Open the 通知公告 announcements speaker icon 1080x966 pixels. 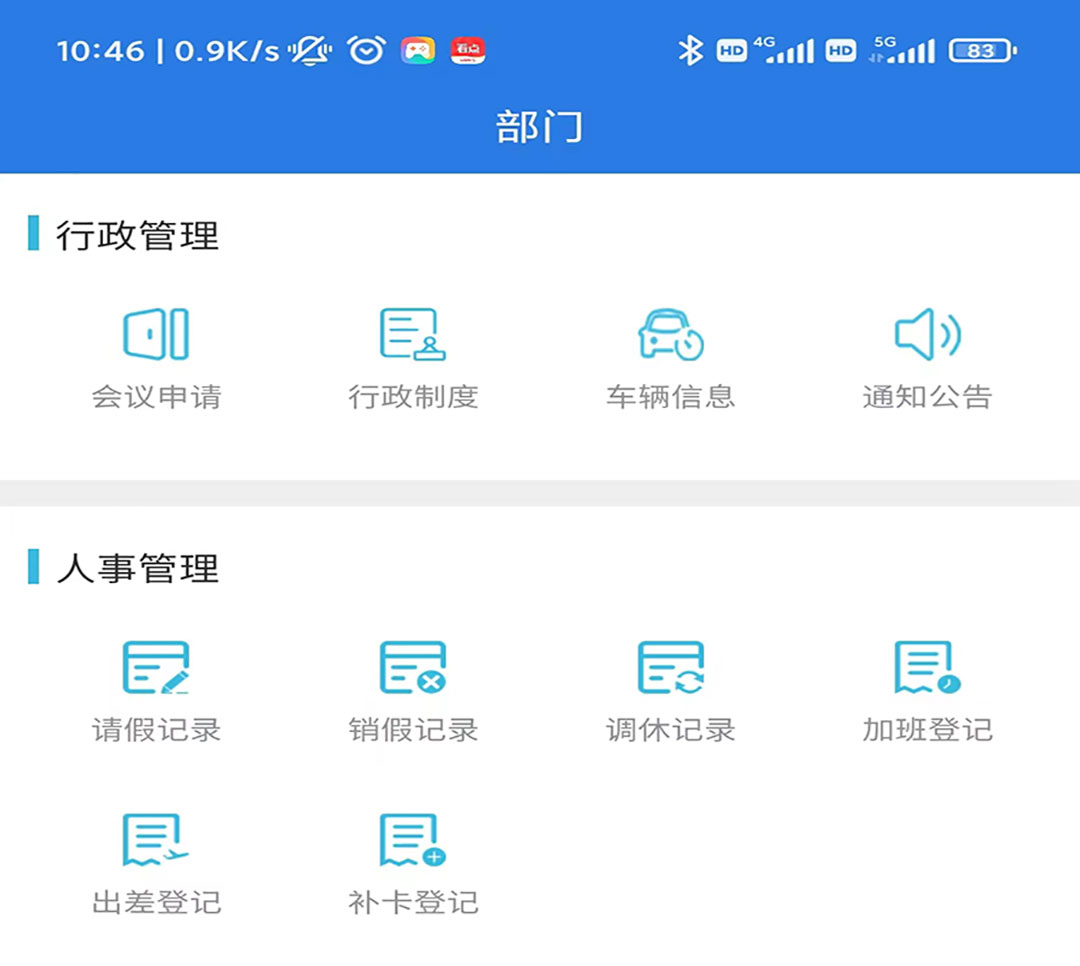[x=927, y=334]
